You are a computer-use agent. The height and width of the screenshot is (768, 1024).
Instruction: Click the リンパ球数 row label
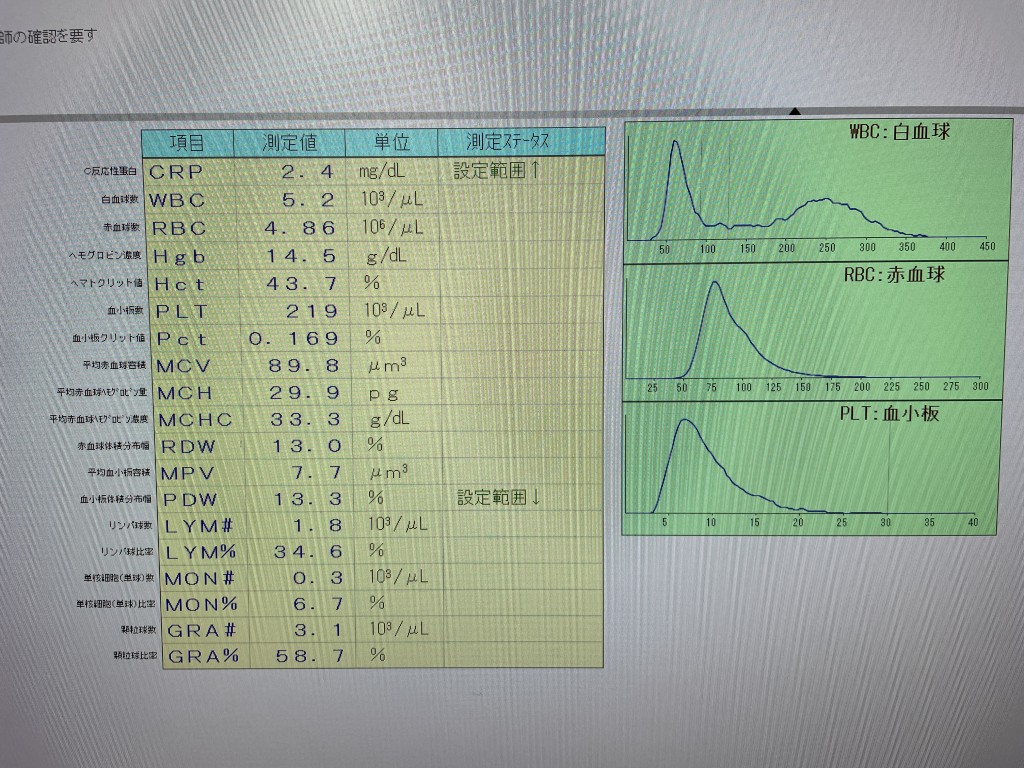point(131,525)
